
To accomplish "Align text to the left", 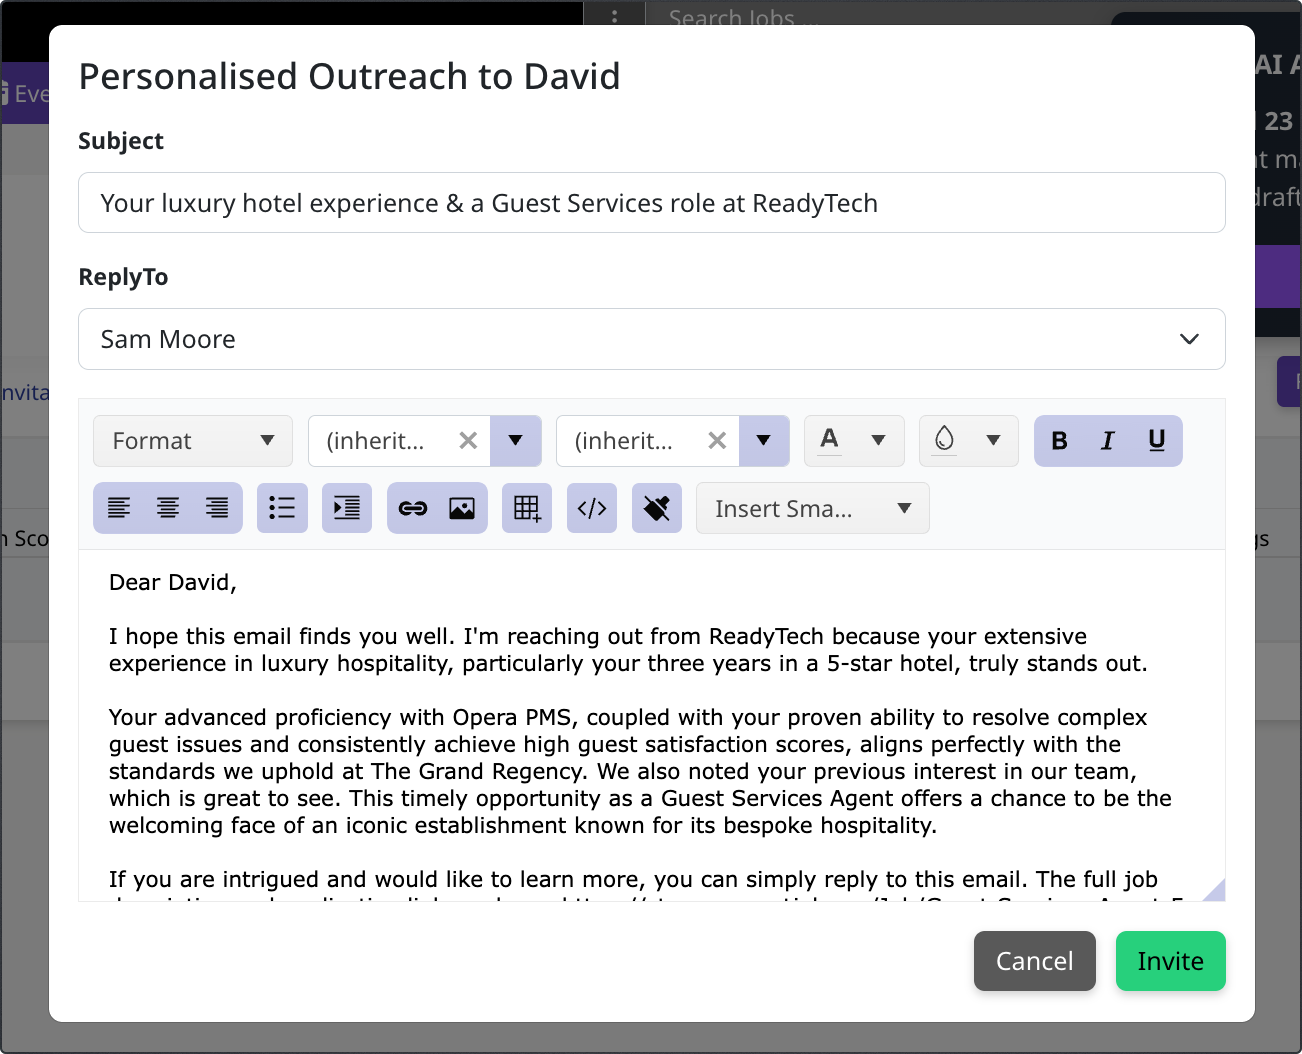I will [x=119, y=508].
